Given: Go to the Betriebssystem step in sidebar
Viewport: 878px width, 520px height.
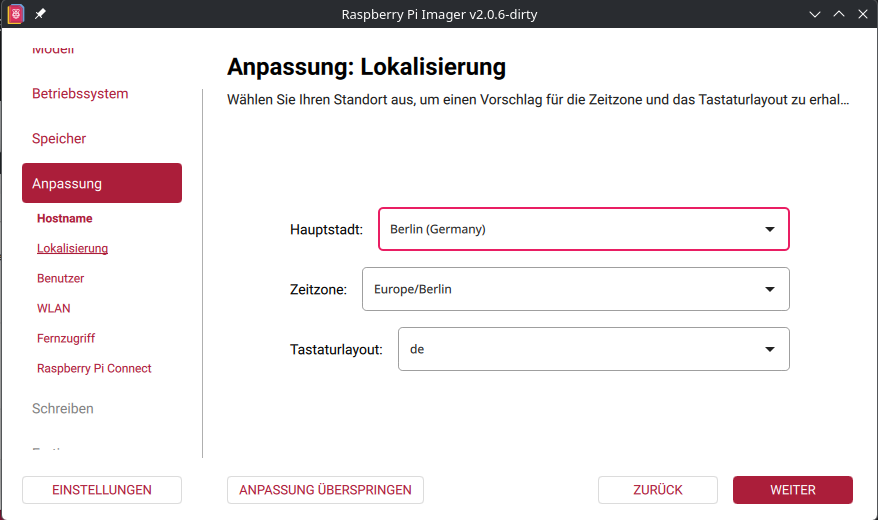Looking at the screenshot, I should point(80,94).
